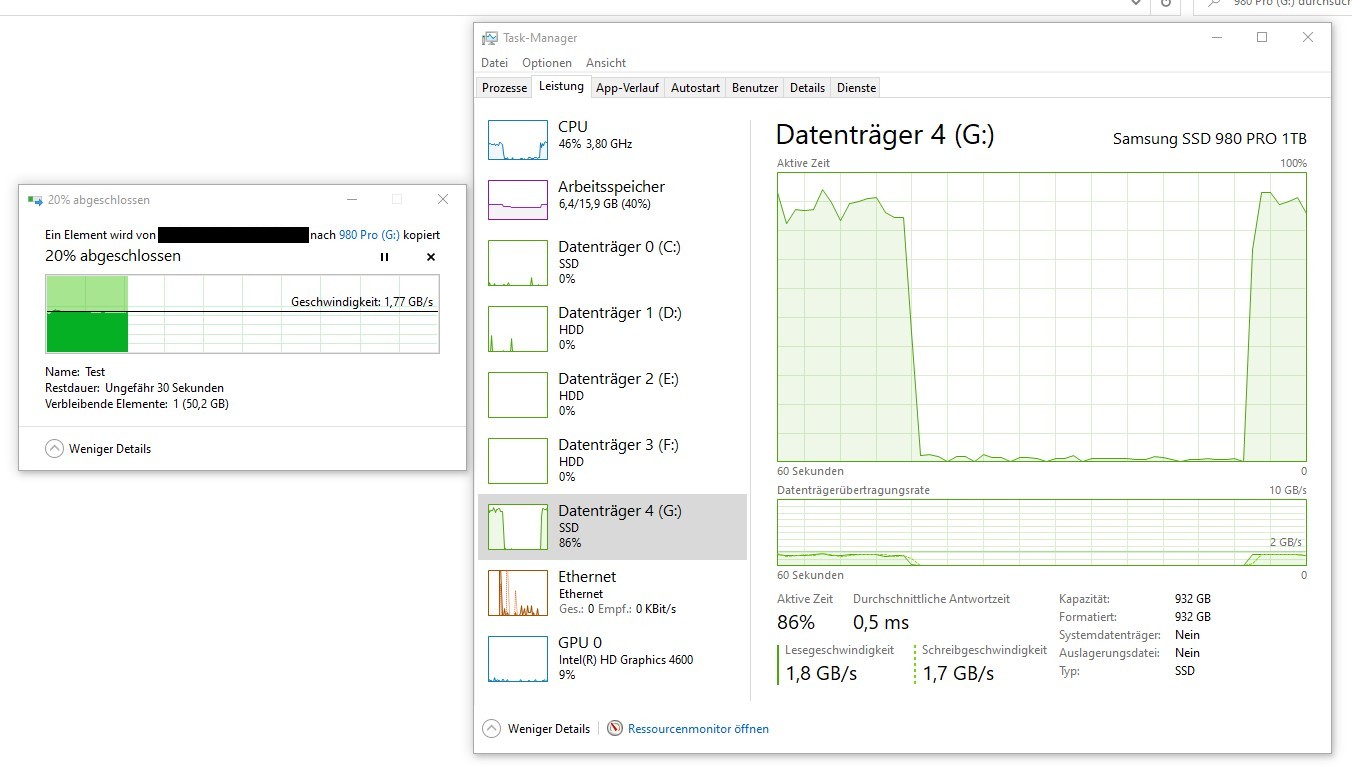
Task: Select the GPU 0 graph thumbnail
Action: point(517,659)
